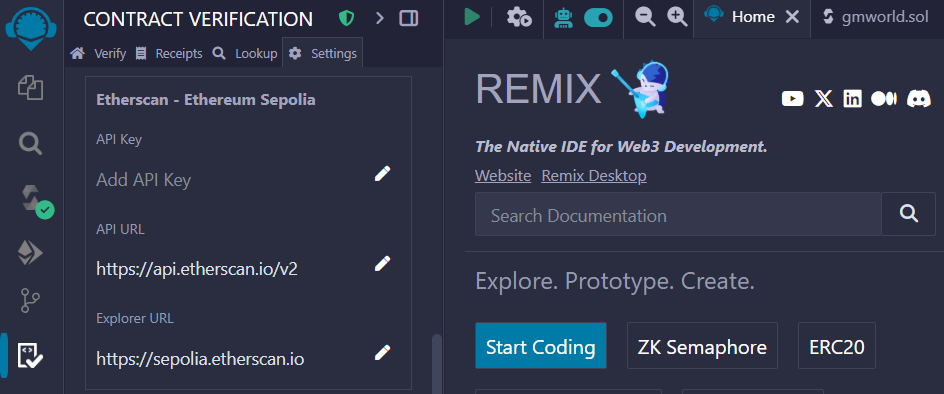This screenshot has width=944, height=394.
Task: Click the settings panel scrollbar
Action: 437,364
